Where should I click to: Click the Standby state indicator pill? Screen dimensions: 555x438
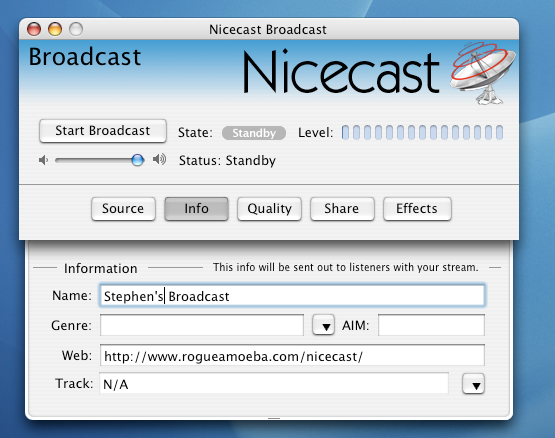pyautogui.click(x=254, y=133)
